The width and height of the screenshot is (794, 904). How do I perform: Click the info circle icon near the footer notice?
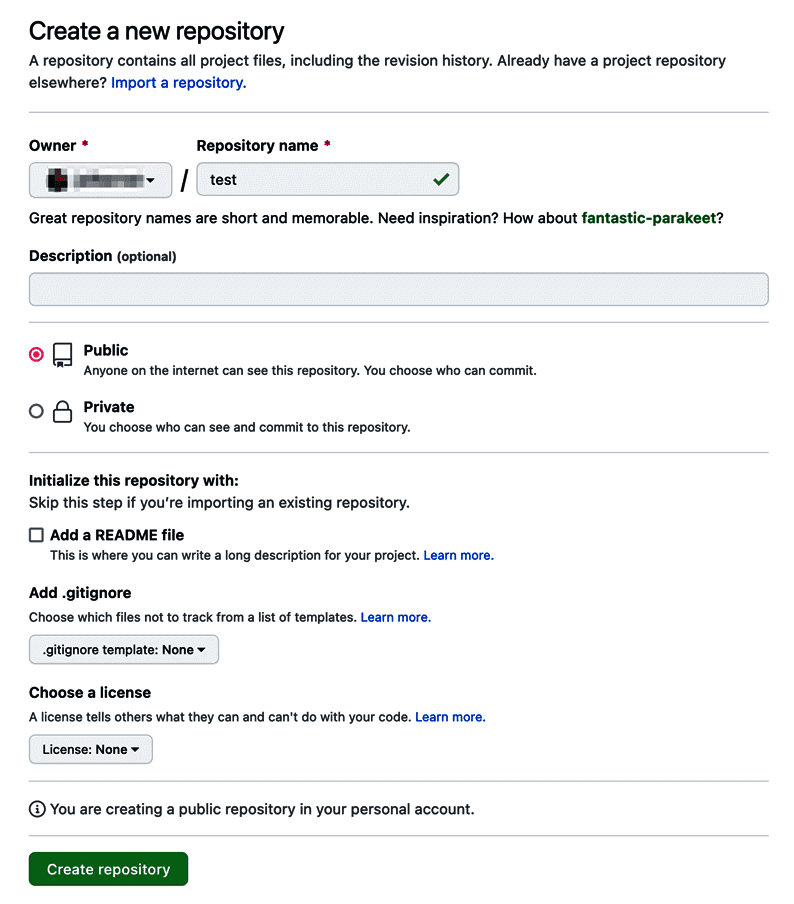37,809
